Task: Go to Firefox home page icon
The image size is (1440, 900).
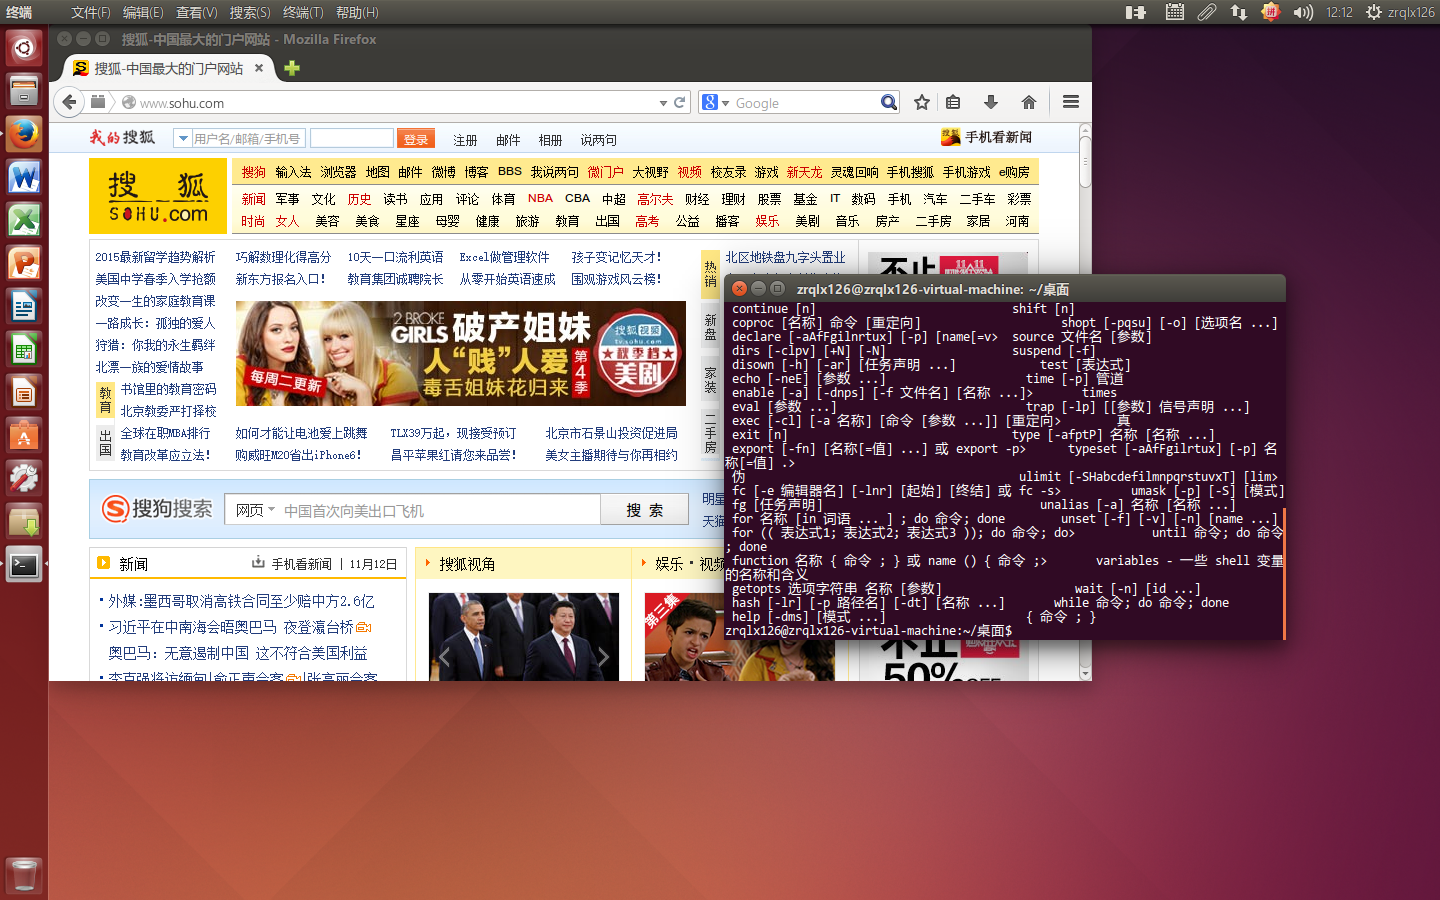Action: pyautogui.click(x=1028, y=102)
